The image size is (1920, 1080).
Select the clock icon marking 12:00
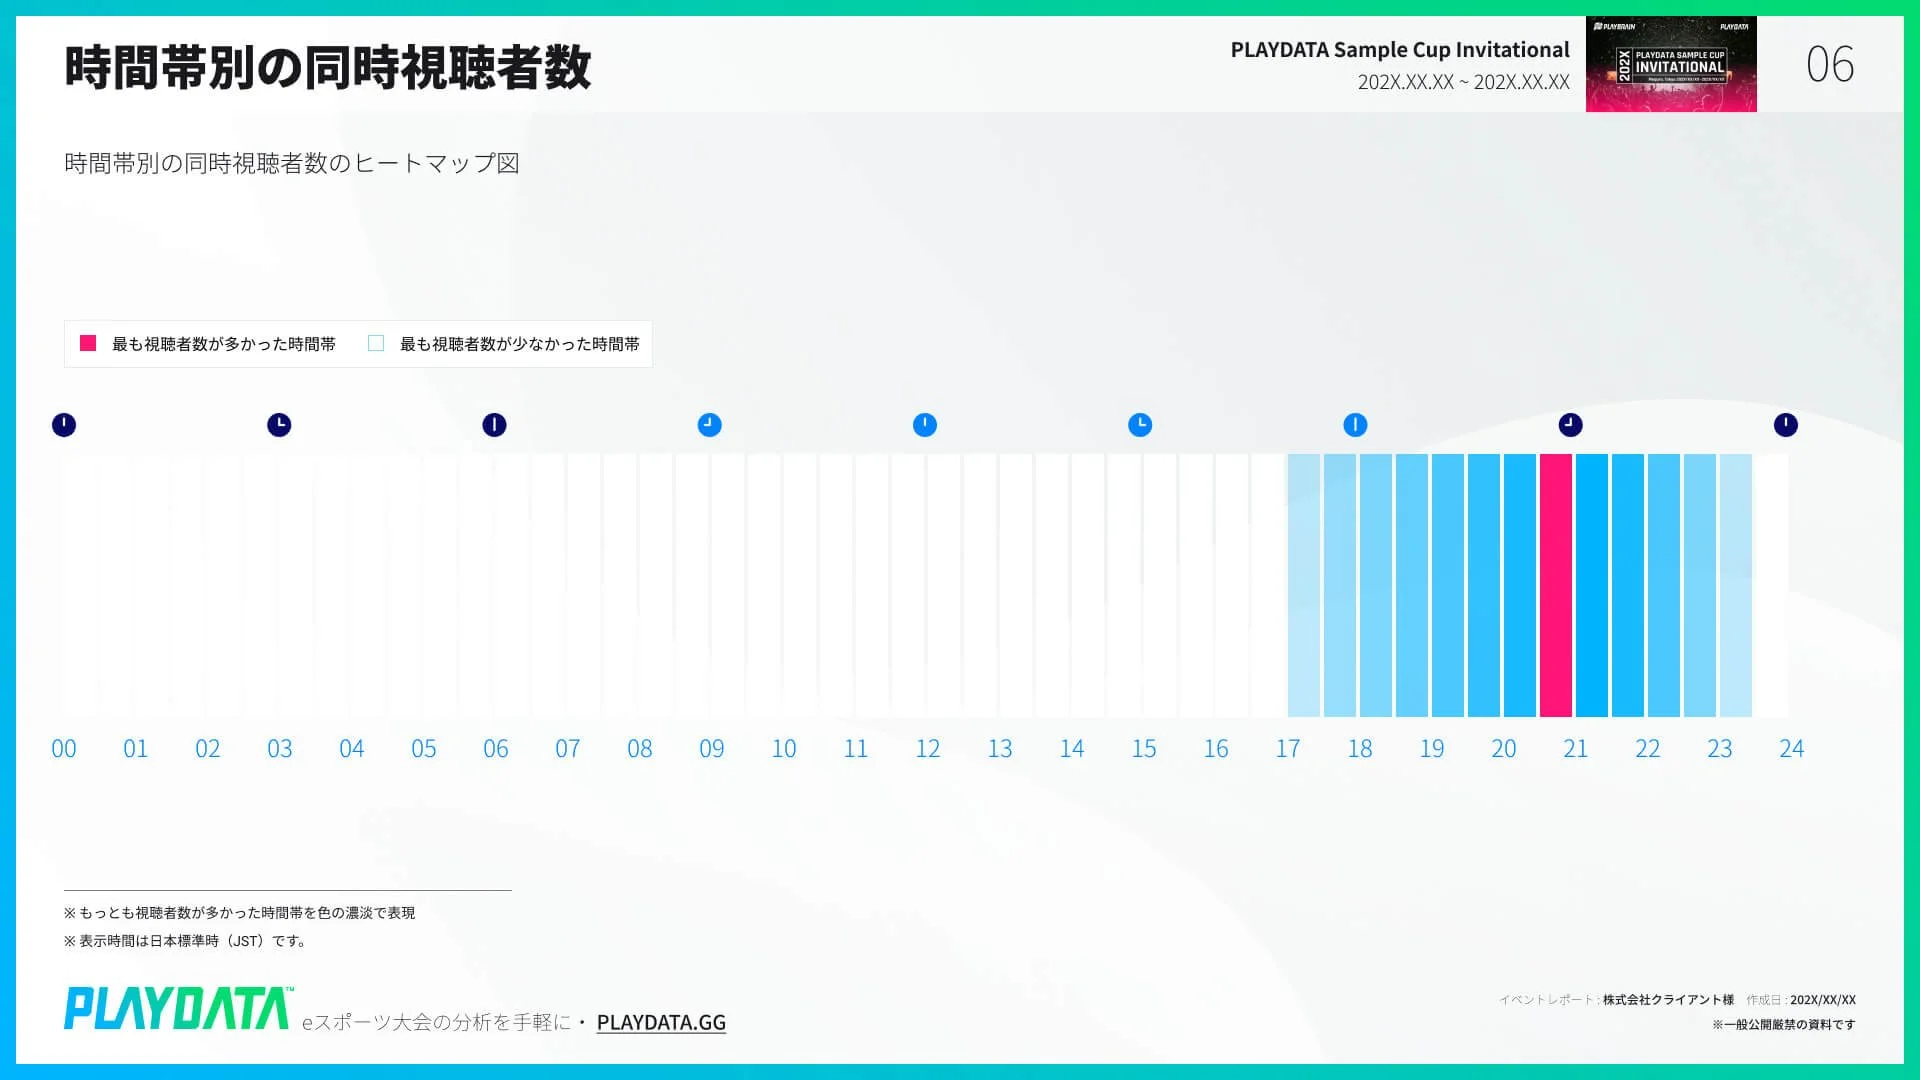[x=925, y=425]
